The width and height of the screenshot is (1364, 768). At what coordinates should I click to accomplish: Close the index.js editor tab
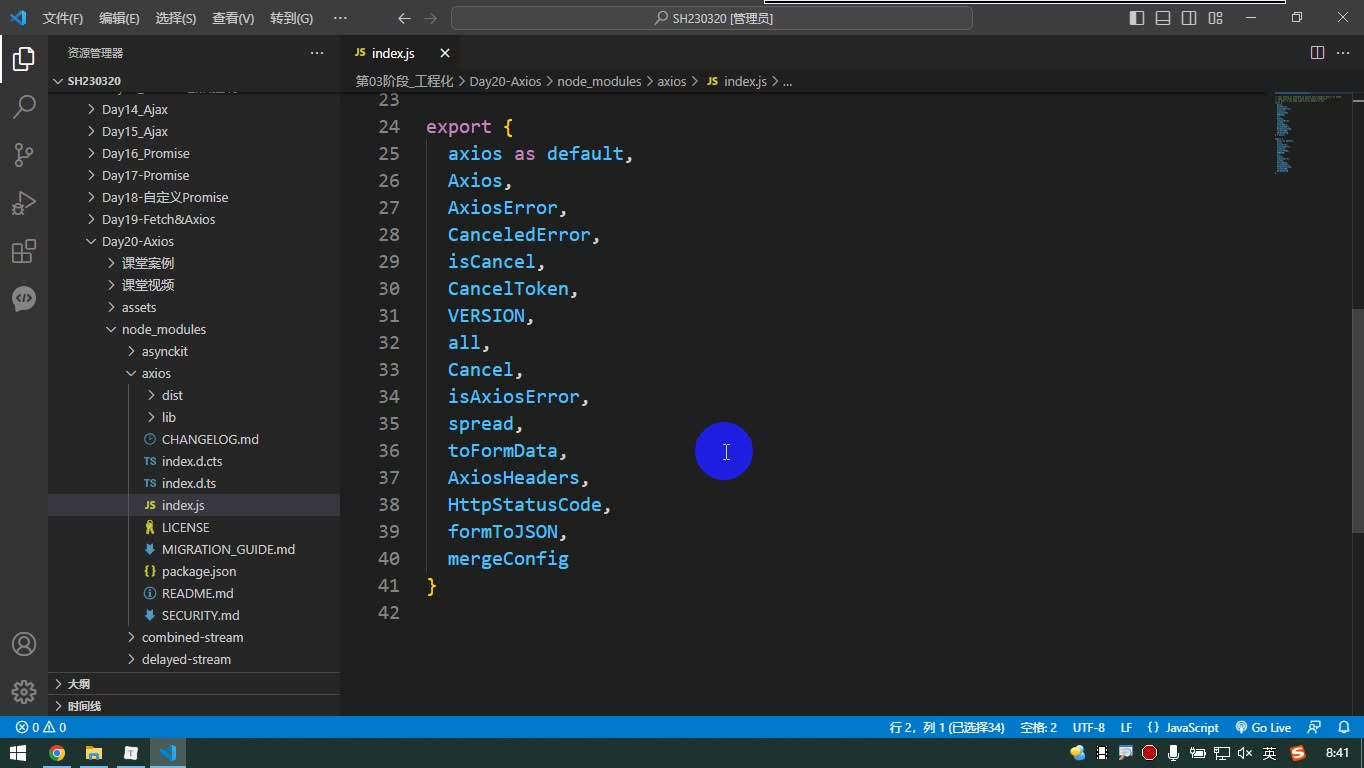pos(445,53)
